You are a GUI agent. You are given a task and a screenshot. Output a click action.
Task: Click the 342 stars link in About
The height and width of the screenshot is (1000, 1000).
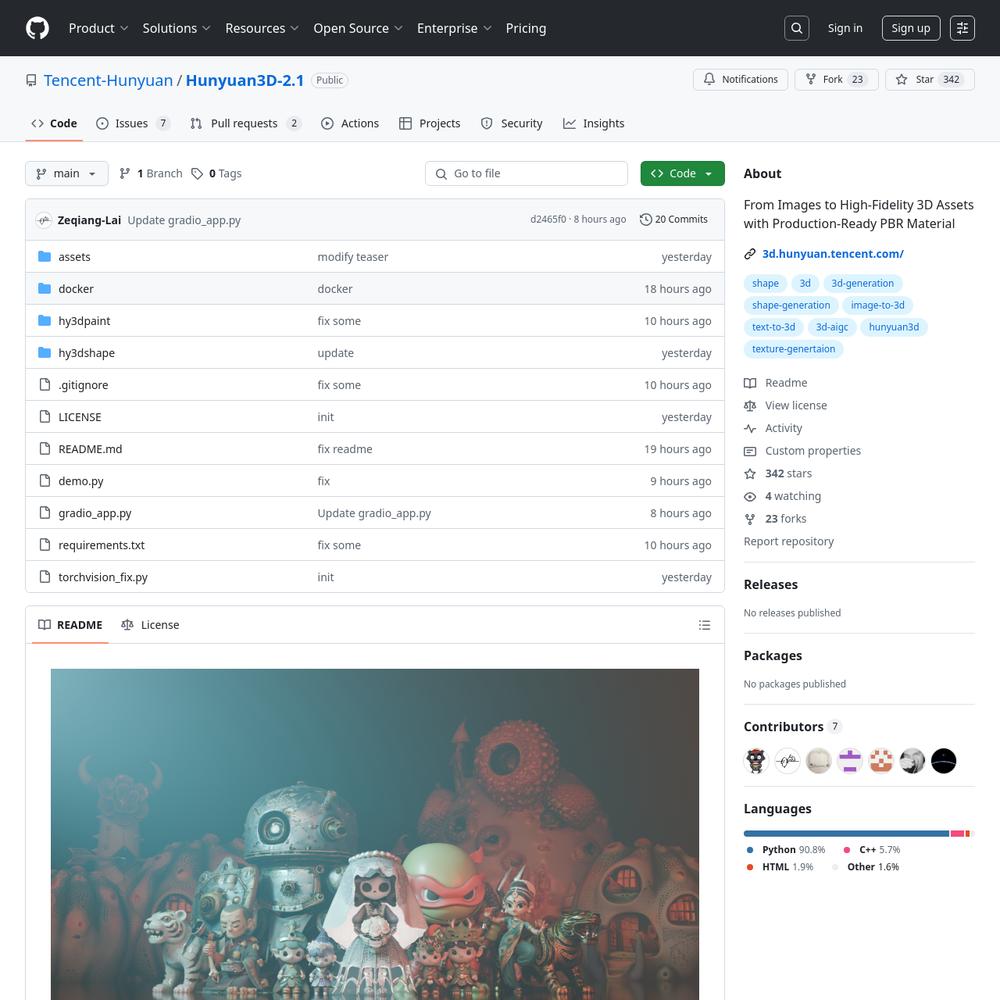[x=788, y=474]
